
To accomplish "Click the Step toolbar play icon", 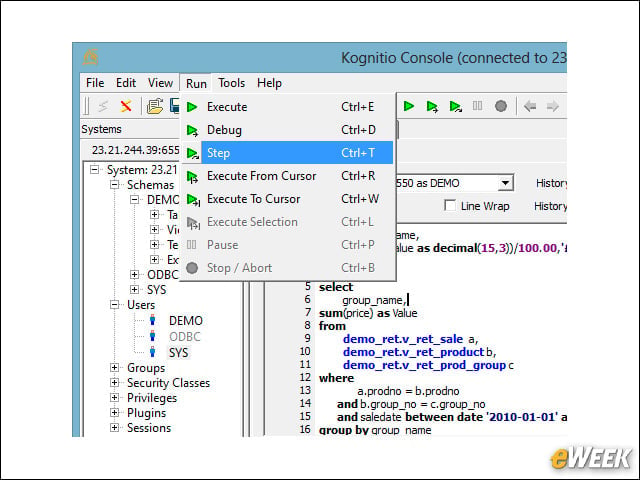I will (455, 107).
